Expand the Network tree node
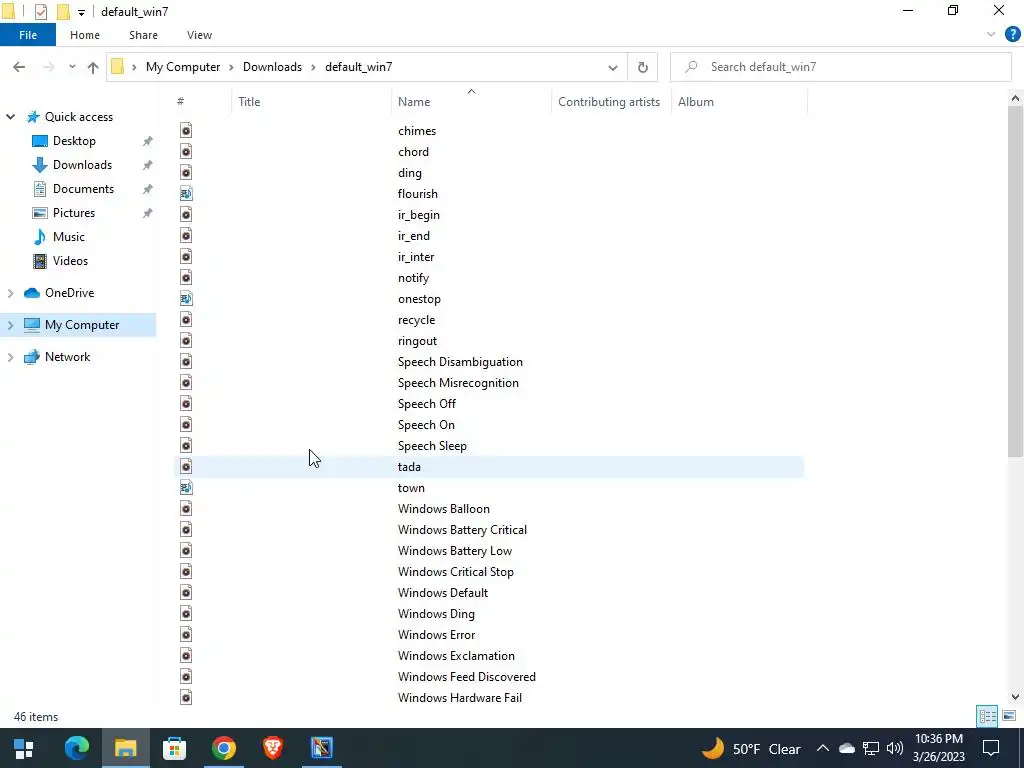The height and width of the screenshot is (768, 1024). [x=10, y=357]
